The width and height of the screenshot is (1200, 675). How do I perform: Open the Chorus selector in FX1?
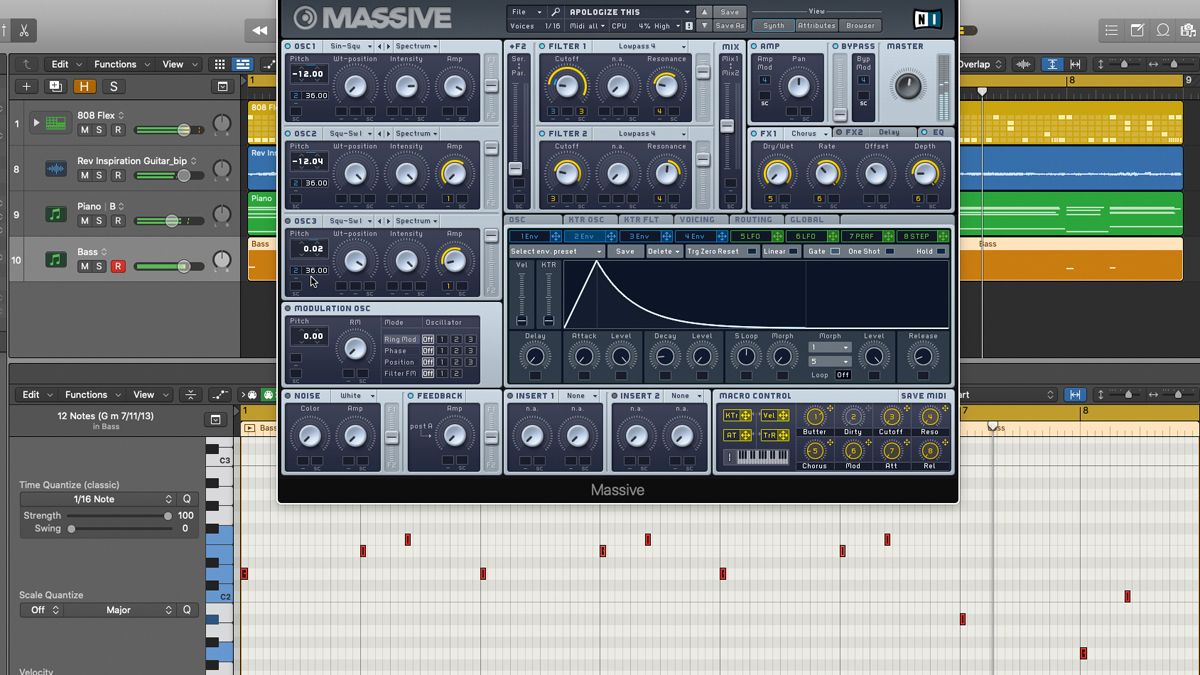click(805, 132)
